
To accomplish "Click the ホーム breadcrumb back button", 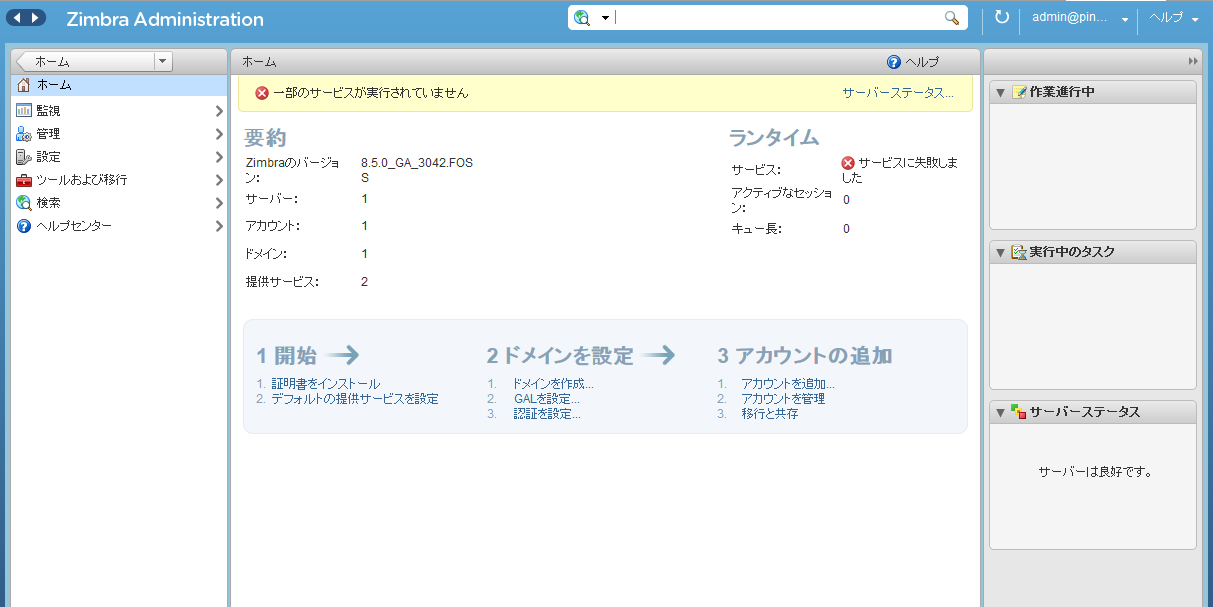I will [x=85, y=61].
